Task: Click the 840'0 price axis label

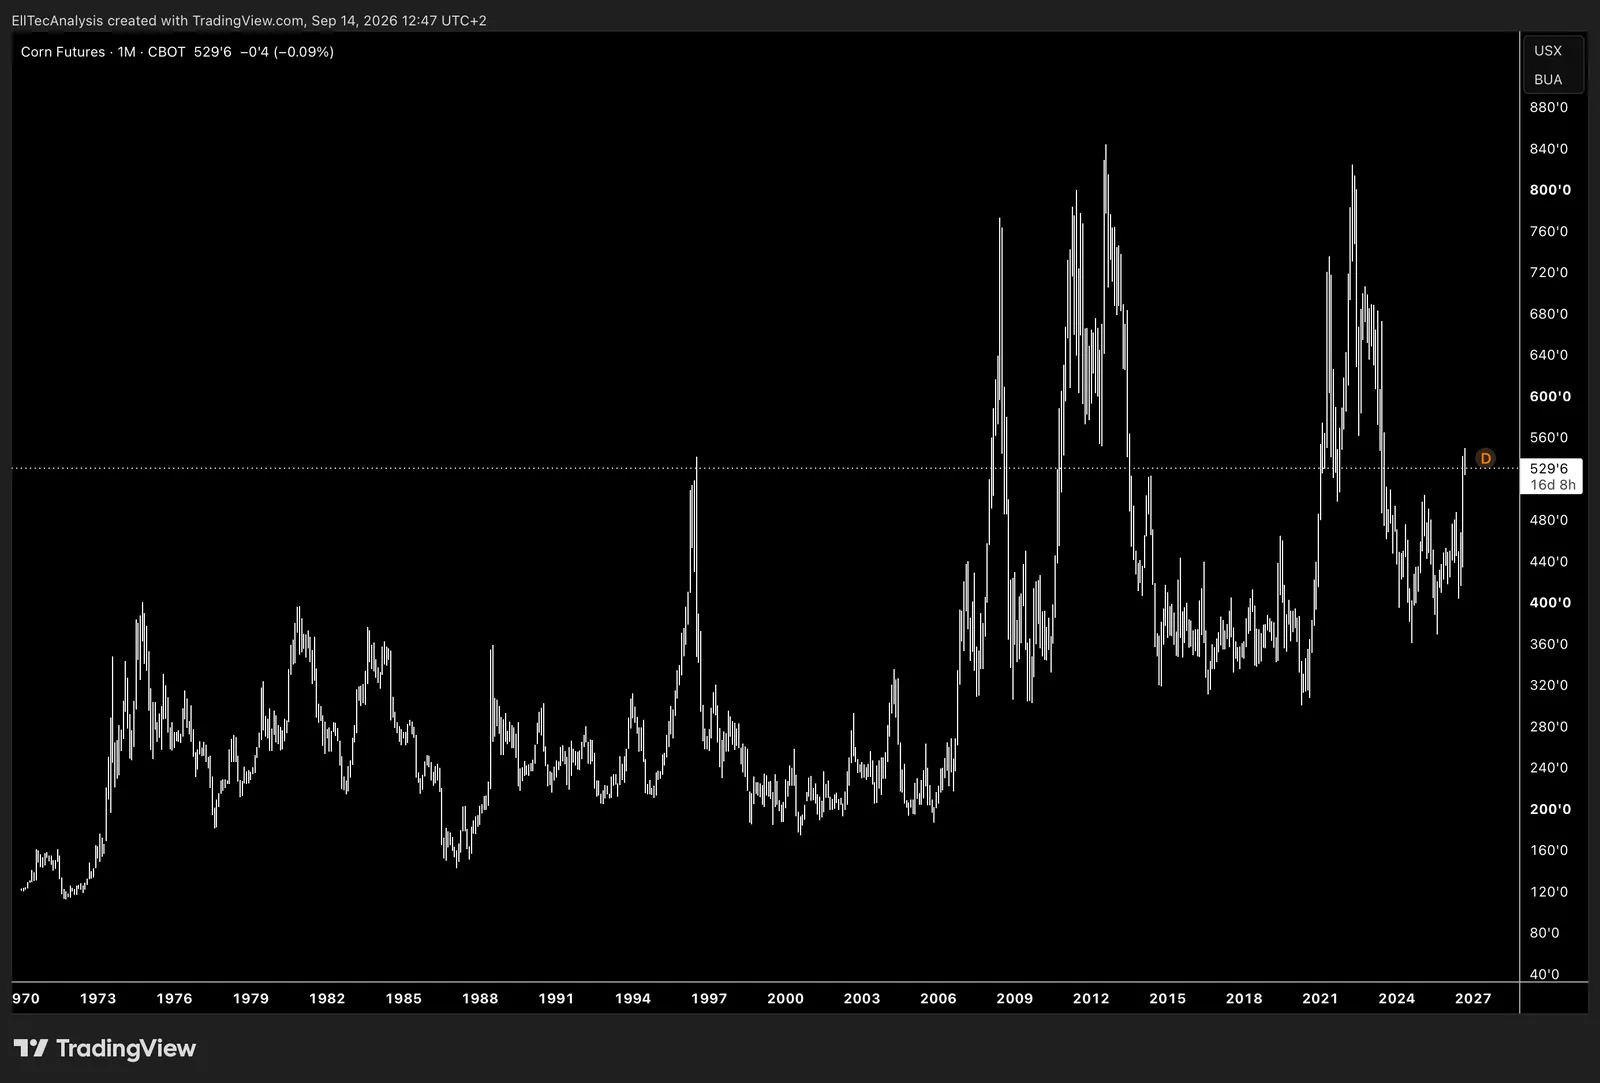Action: pyautogui.click(x=1549, y=148)
